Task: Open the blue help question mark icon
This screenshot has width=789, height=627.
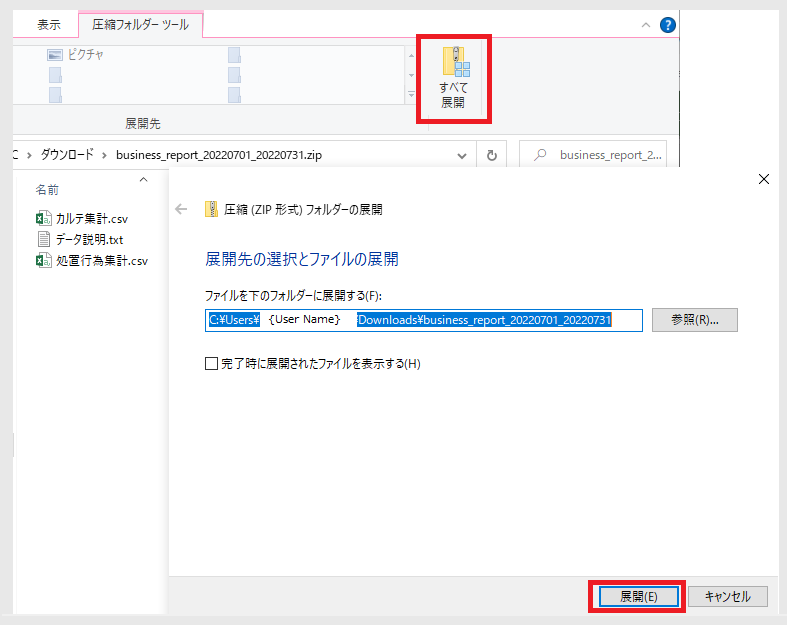Action: [667, 25]
